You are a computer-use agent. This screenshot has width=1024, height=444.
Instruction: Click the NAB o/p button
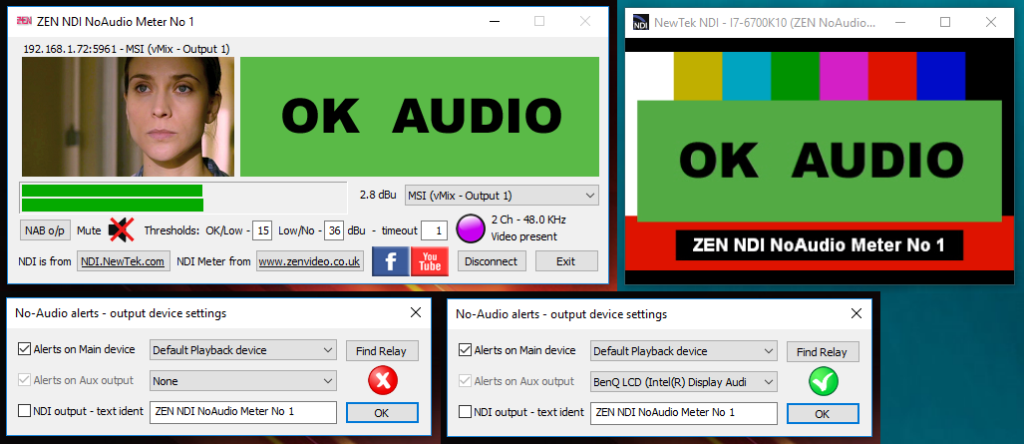tap(45, 230)
